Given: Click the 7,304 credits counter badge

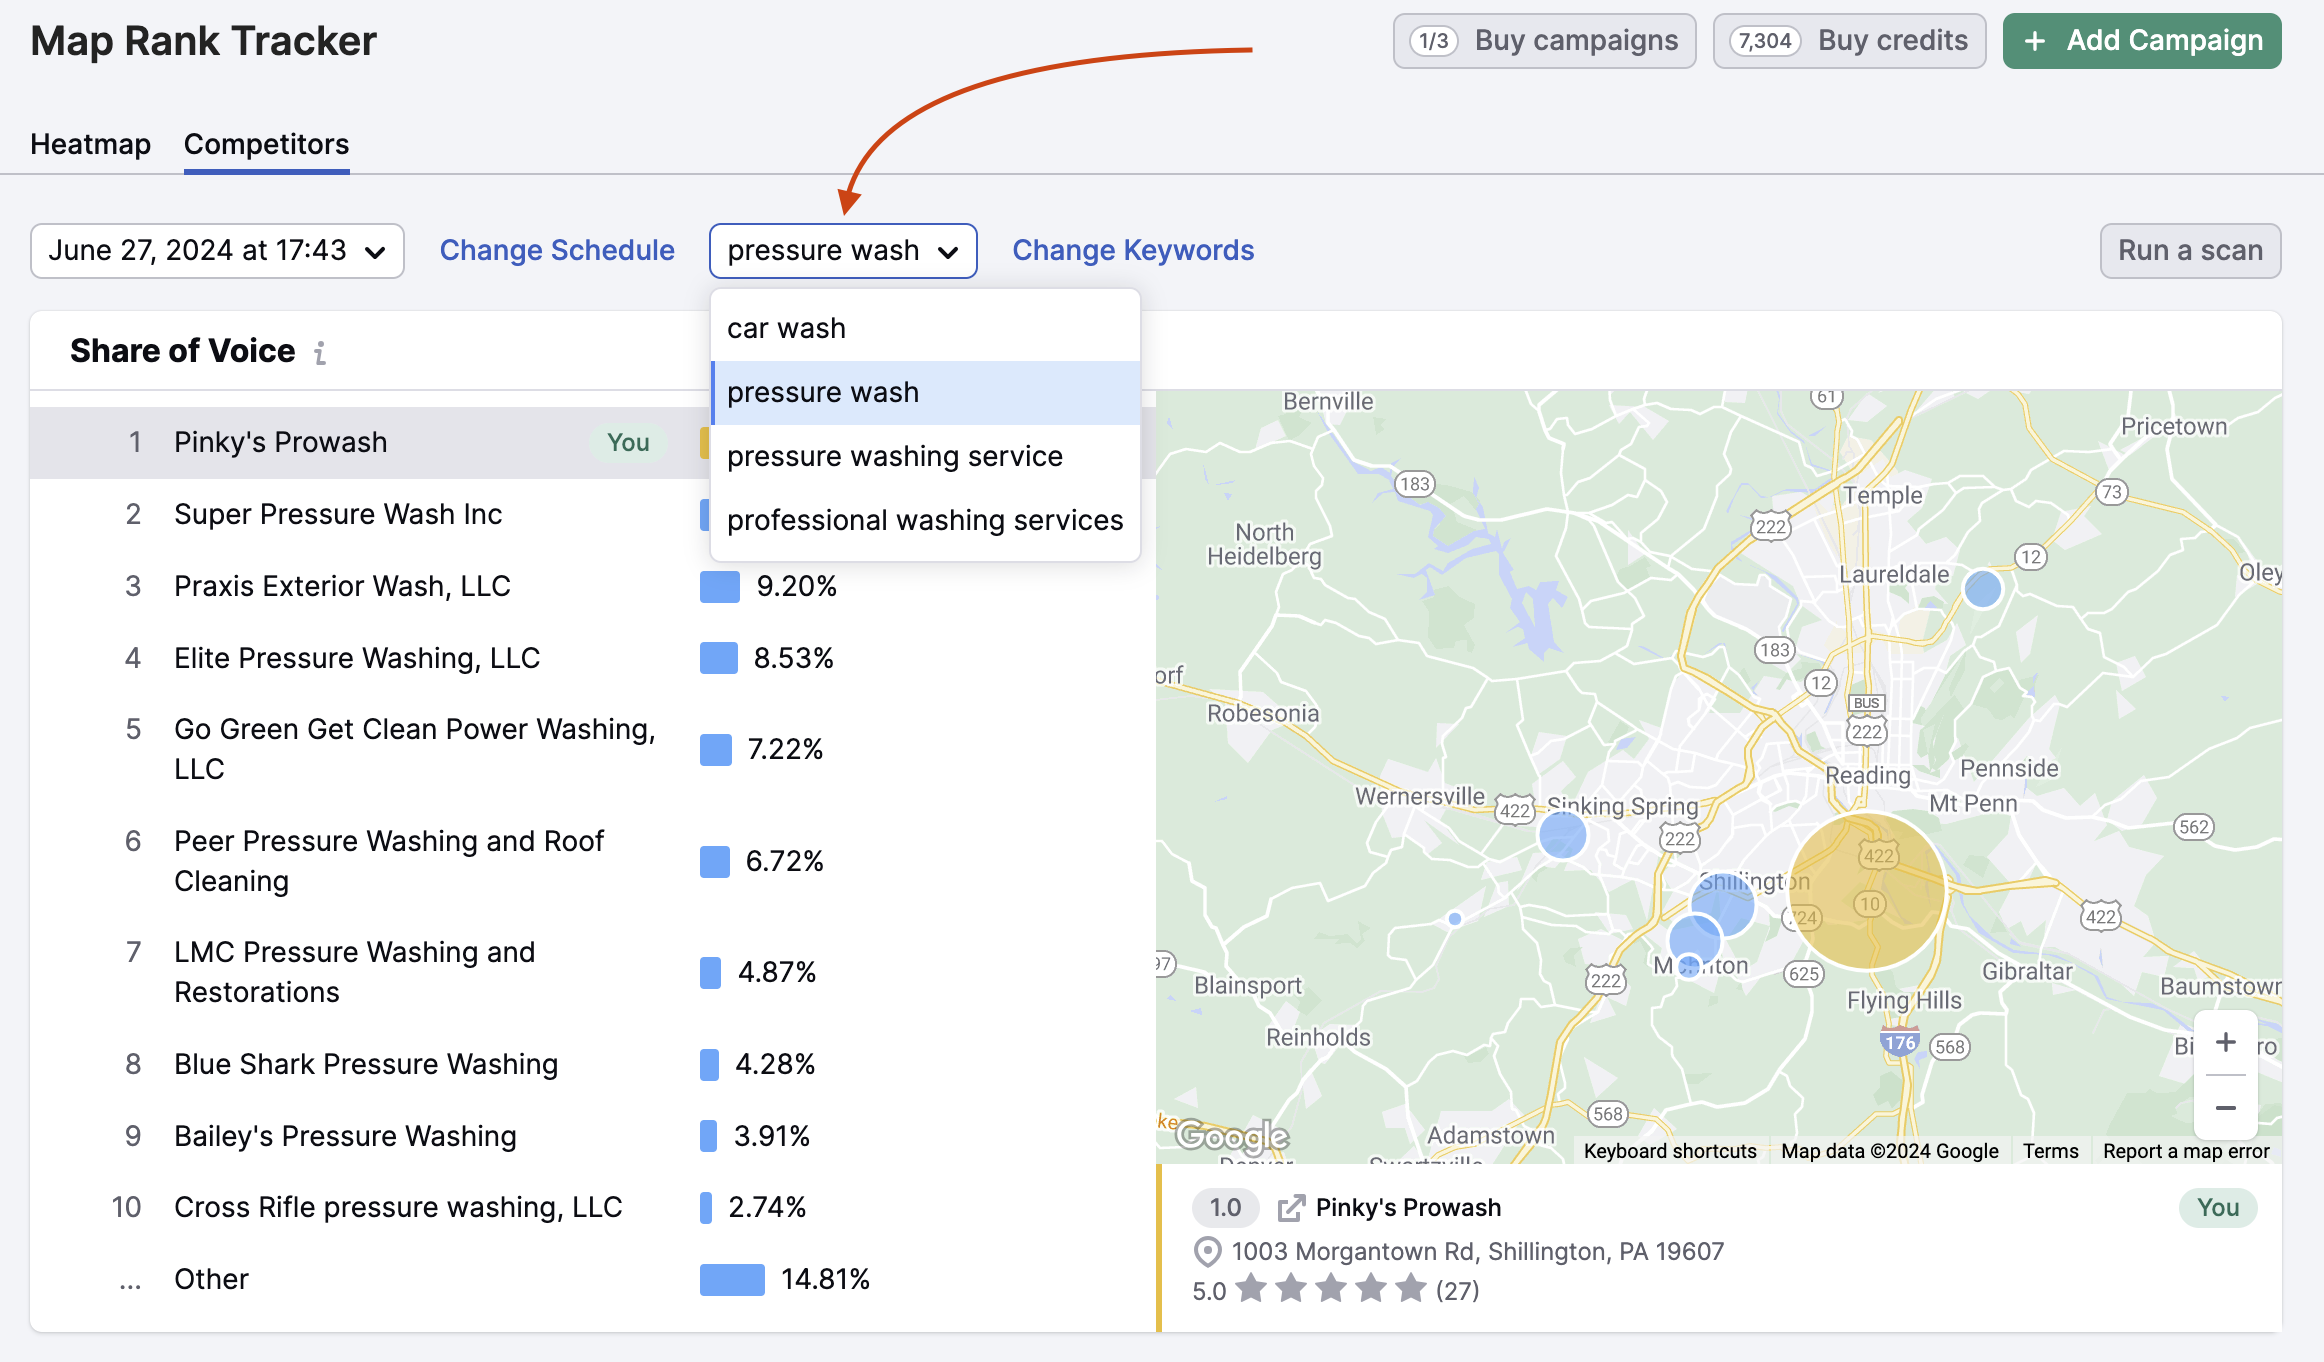Looking at the screenshot, I should (x=1765, y=41).
